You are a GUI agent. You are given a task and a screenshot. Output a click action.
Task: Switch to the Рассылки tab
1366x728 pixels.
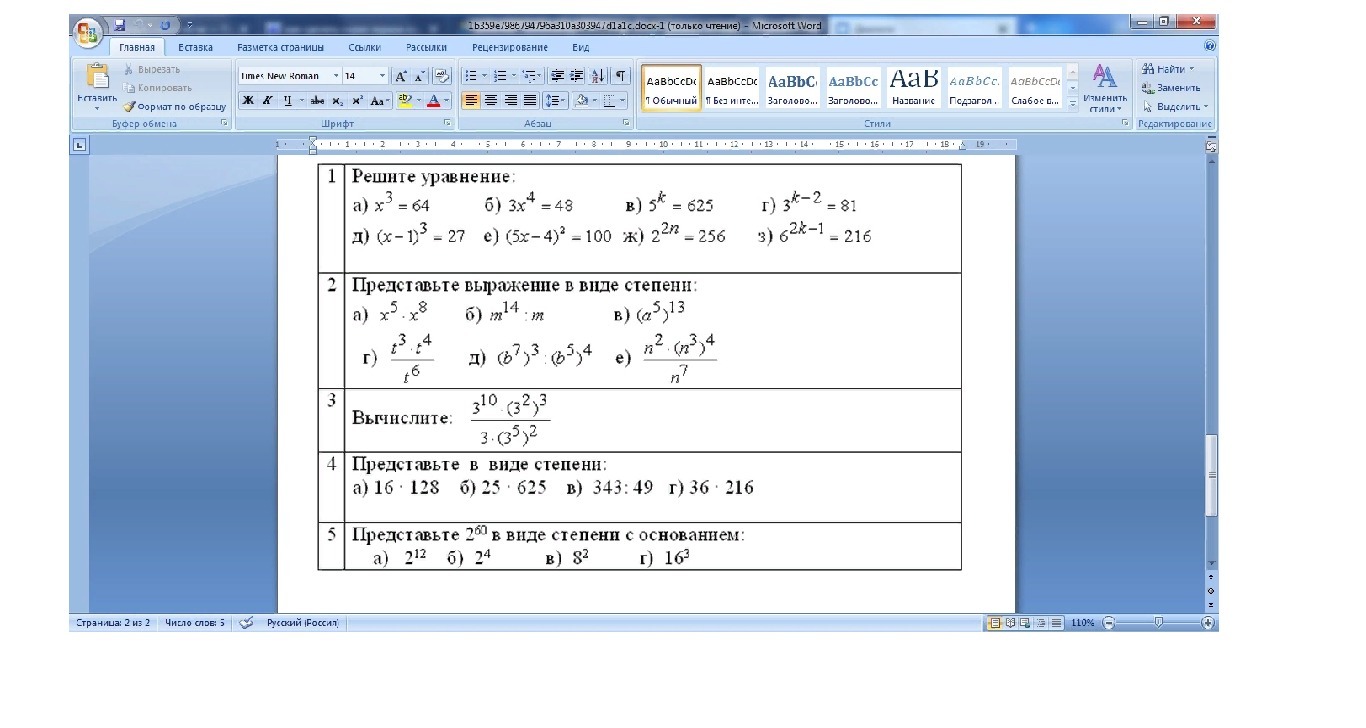pos(427,47)
